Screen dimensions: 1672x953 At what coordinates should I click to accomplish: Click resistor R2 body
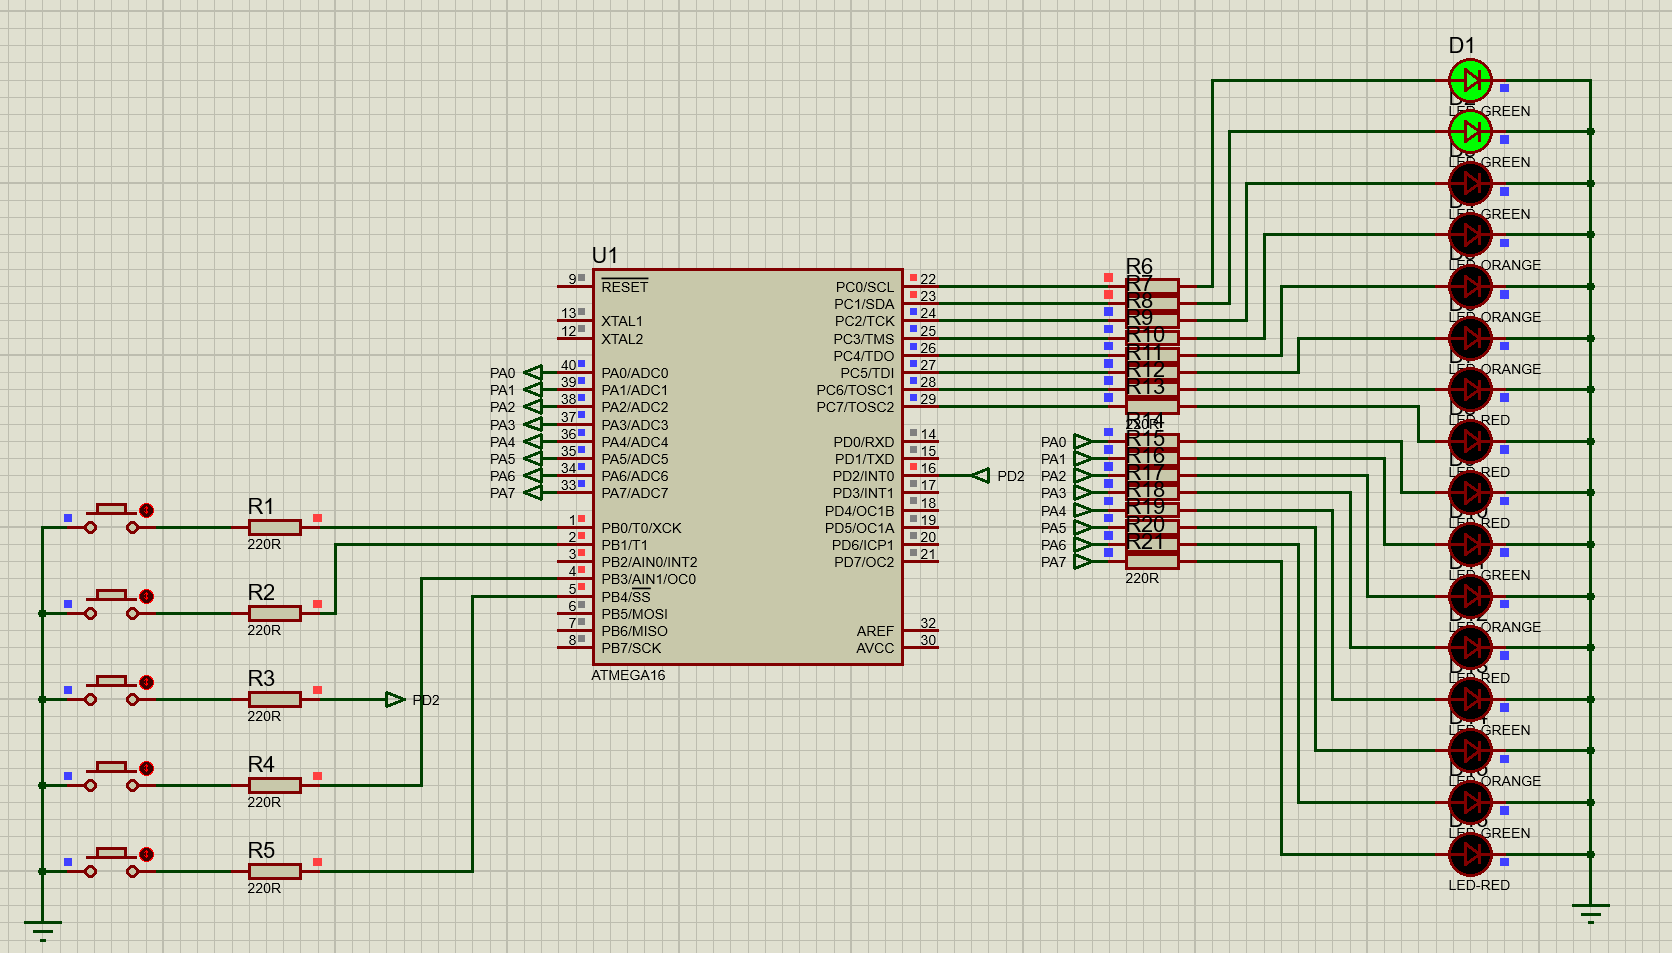(274, 613)
